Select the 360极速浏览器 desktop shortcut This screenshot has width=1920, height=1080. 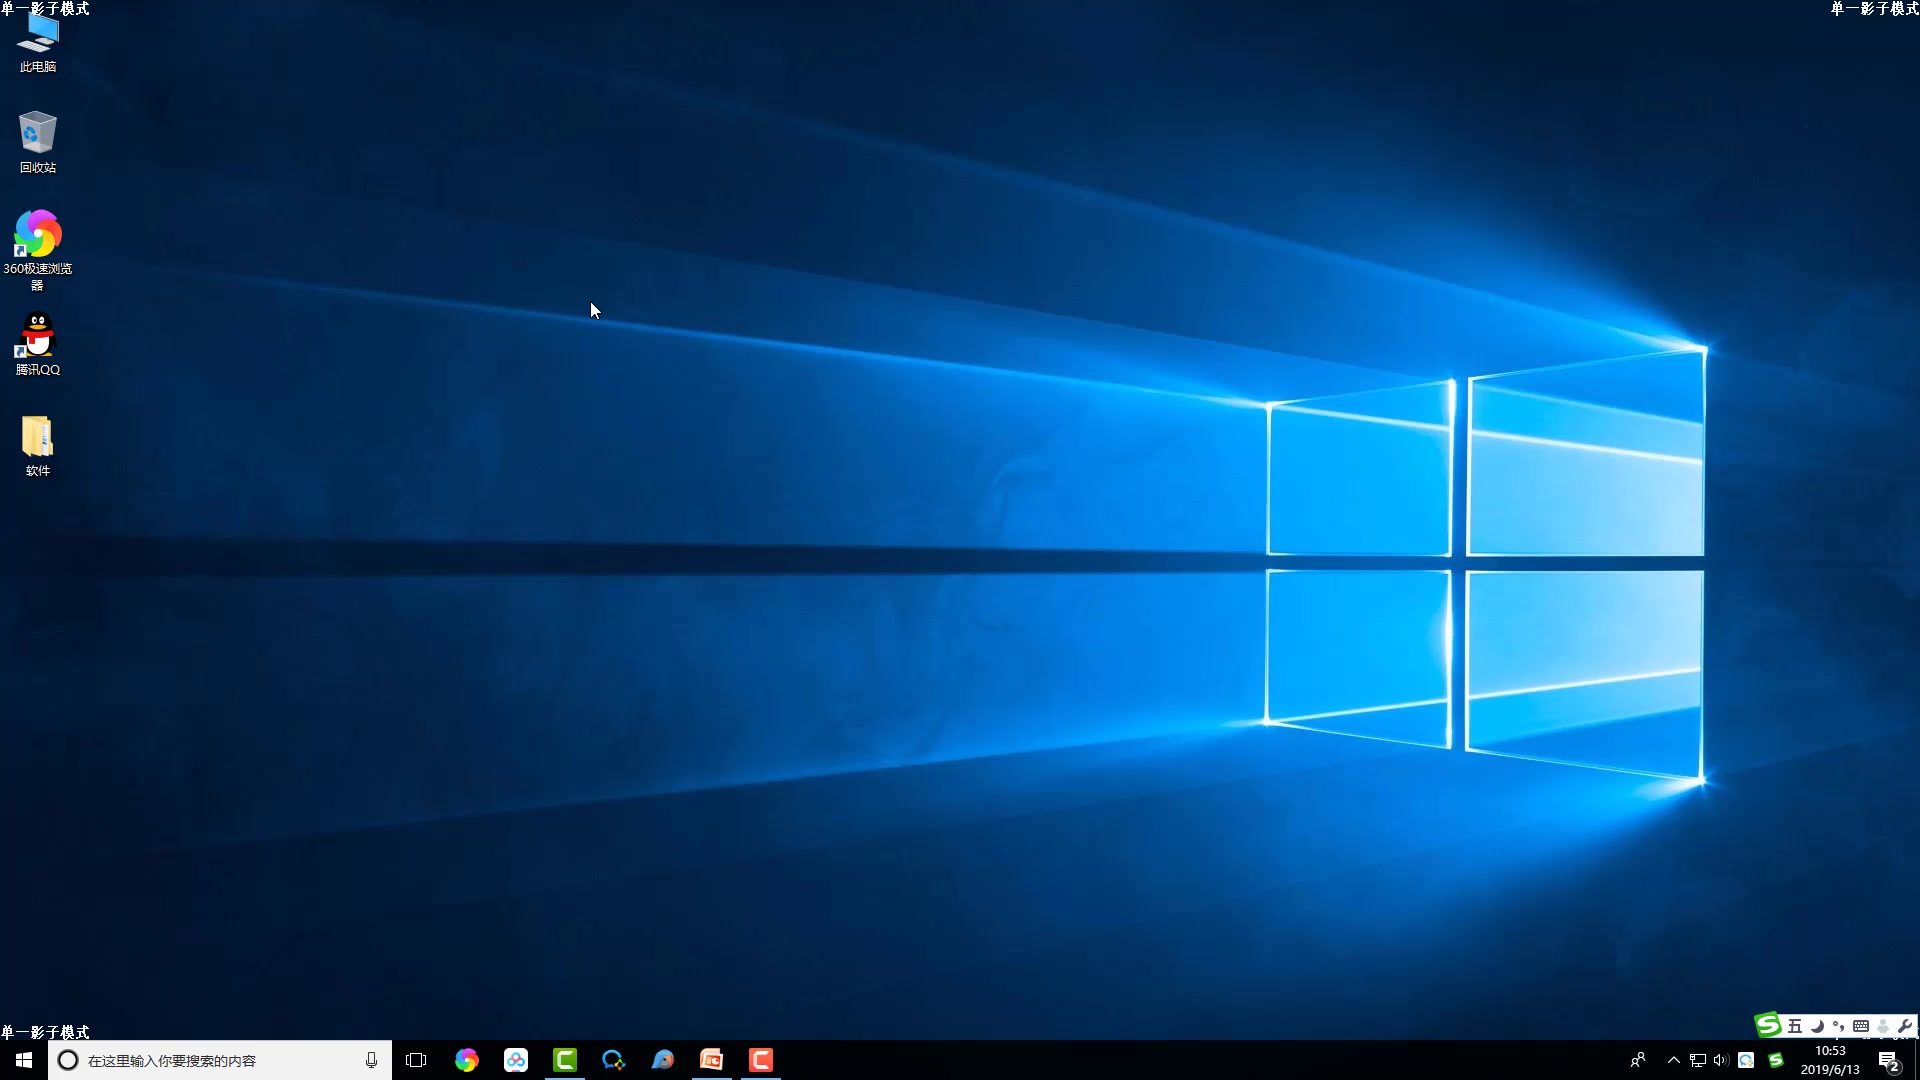pos(38,250)
